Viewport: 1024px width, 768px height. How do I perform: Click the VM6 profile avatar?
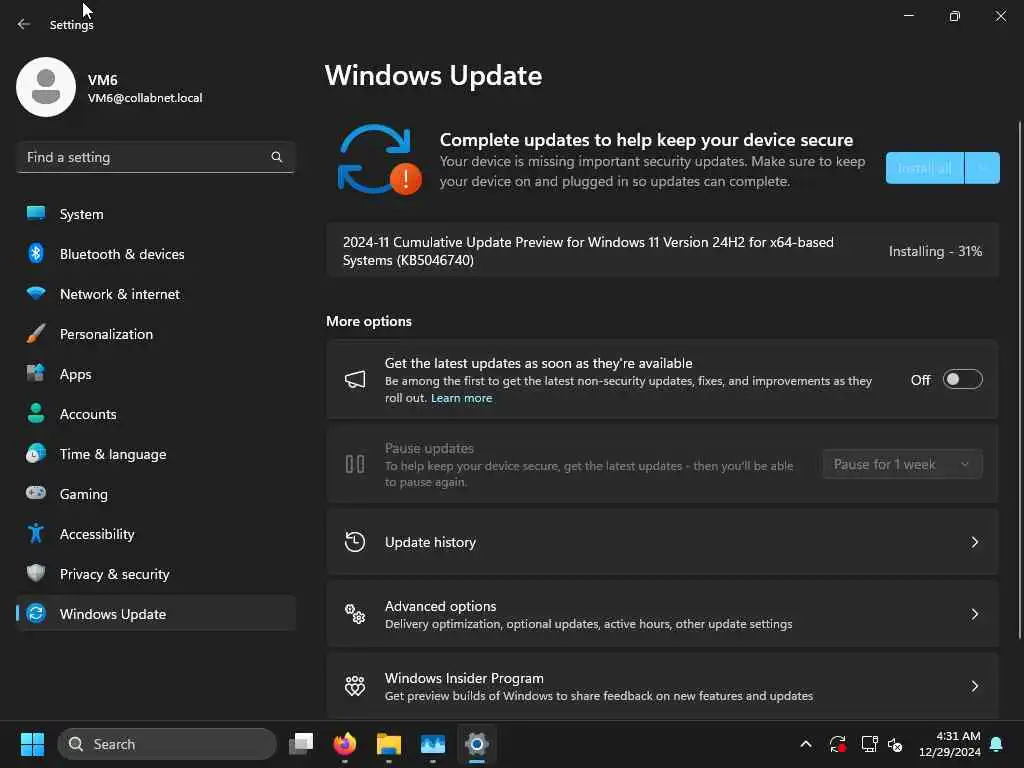(x=46, y=87)
